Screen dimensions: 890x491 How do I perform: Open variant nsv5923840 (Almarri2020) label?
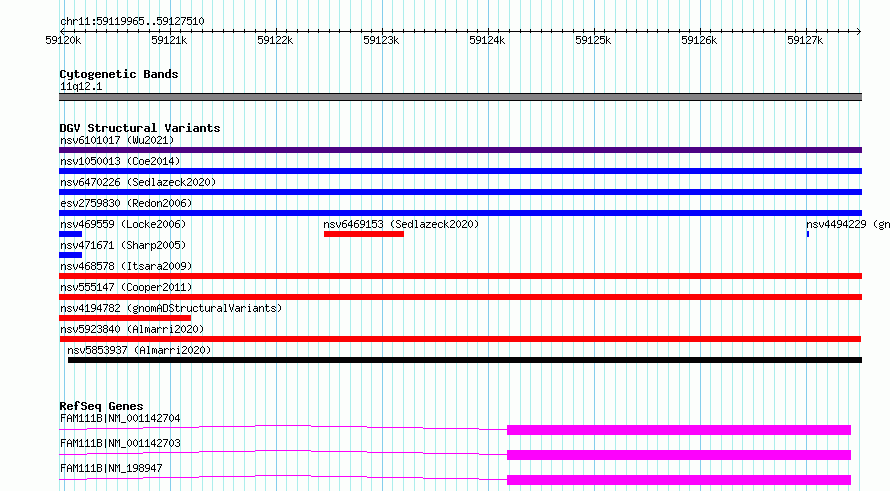[x=132, y=329]
